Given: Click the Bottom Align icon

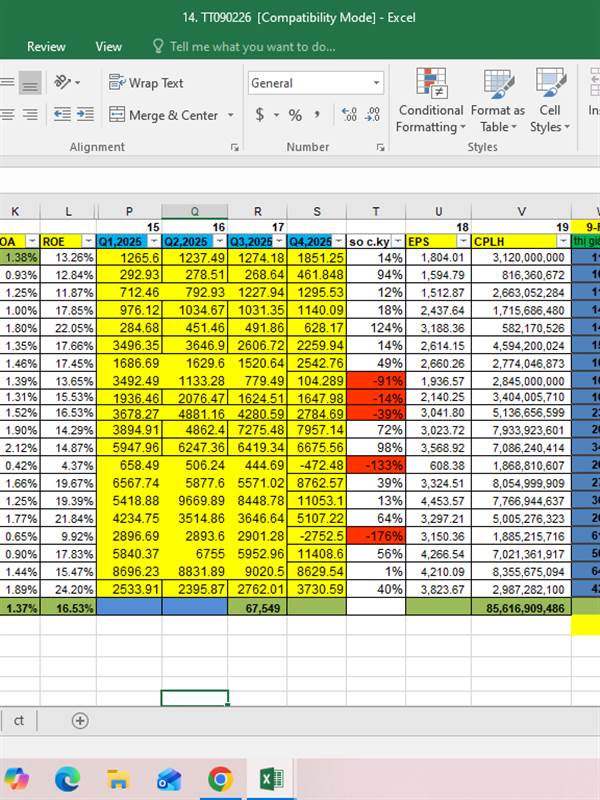Looking at the screenshot, I should (x=30, y=83).
